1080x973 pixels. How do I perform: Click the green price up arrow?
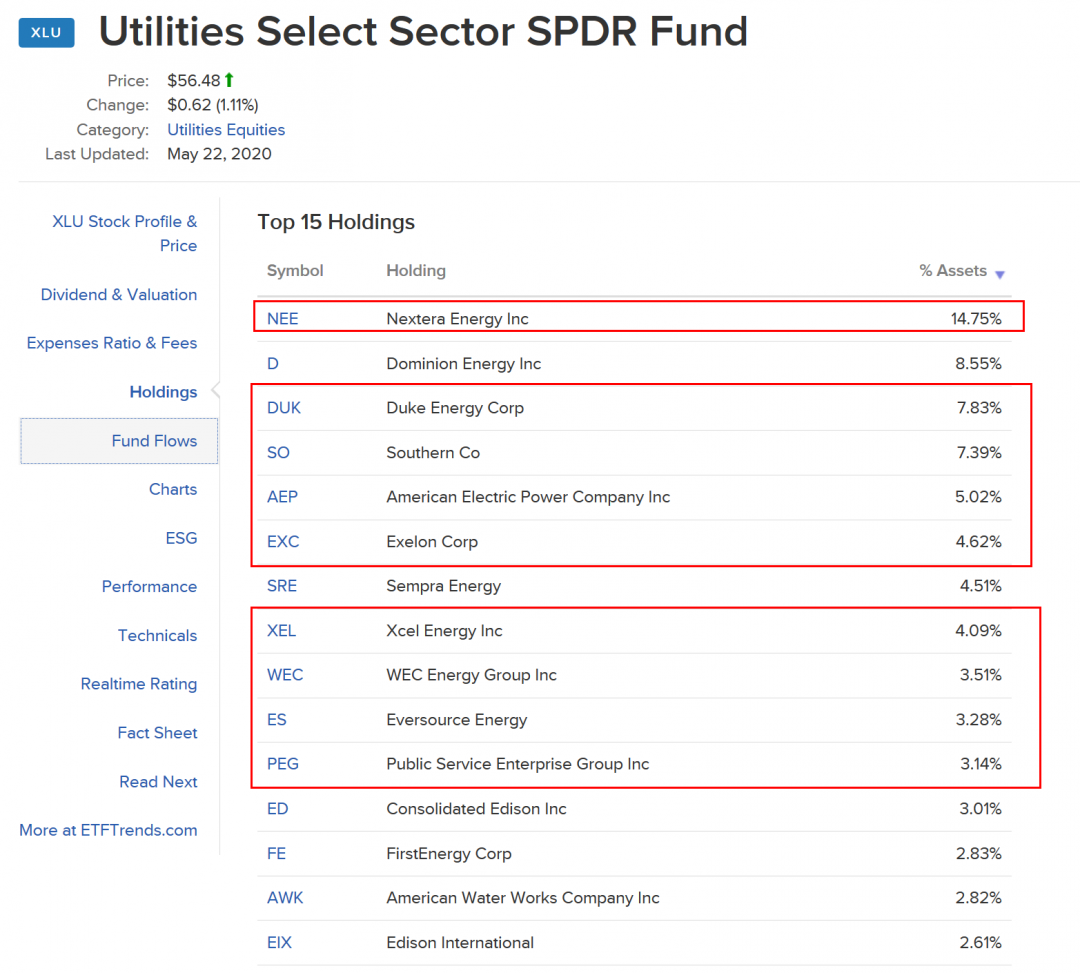click(229, 80)
